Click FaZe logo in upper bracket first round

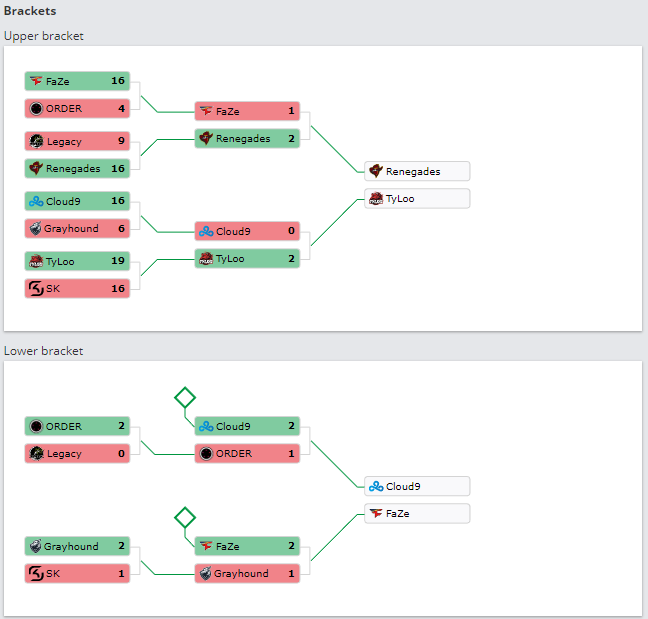[36, 81]
